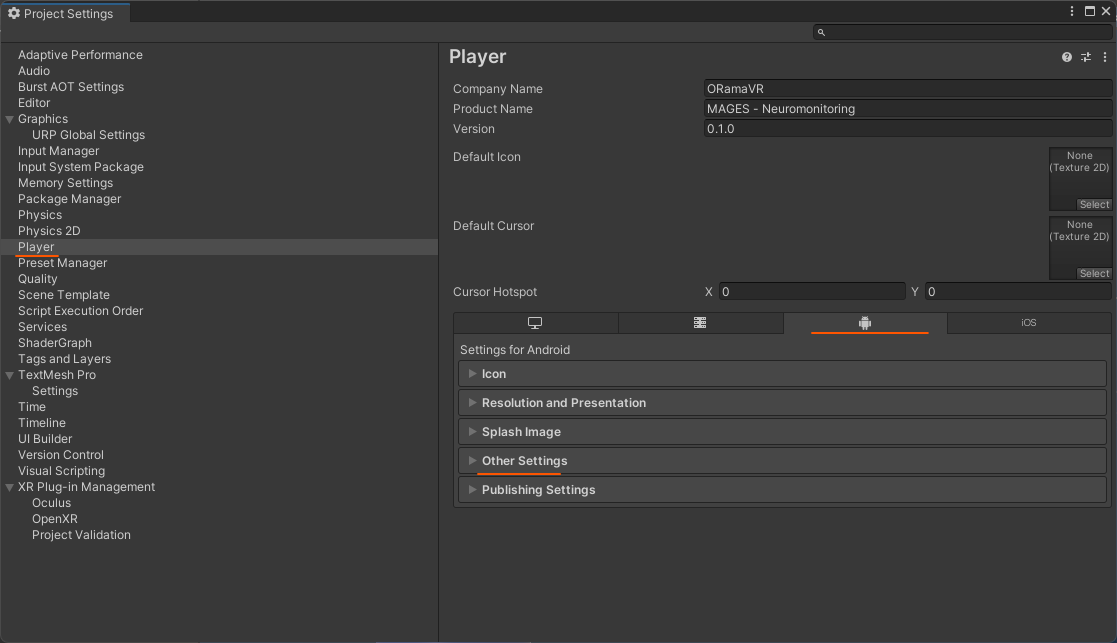Open Memory Settings
Image resolution: width=1117 pixels, height=643 pixels.
[x=65, y=183]
